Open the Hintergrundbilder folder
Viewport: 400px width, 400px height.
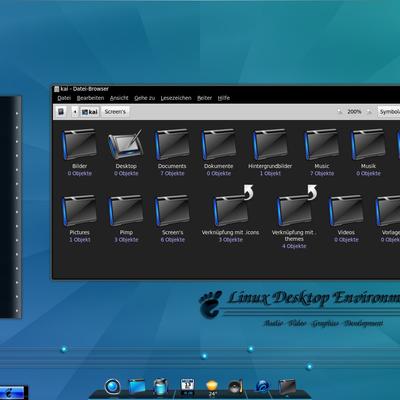click(270, 145)
